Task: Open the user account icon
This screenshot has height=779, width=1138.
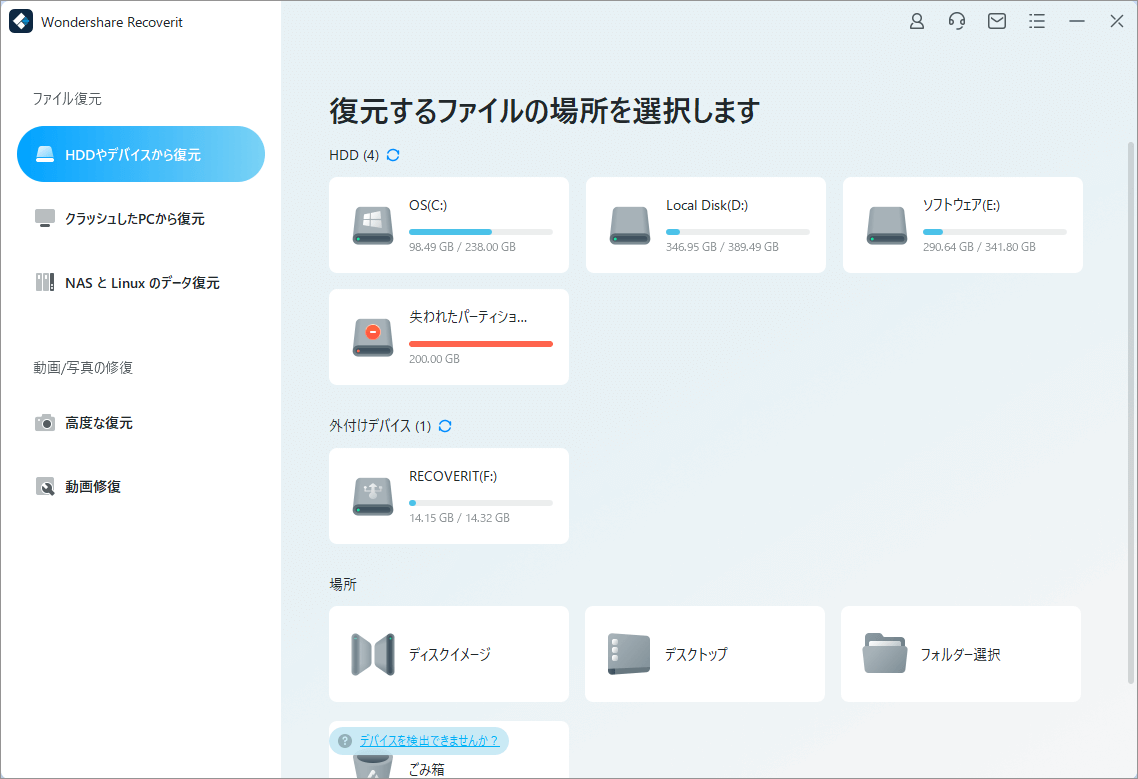Action: [x=916, y=20]
